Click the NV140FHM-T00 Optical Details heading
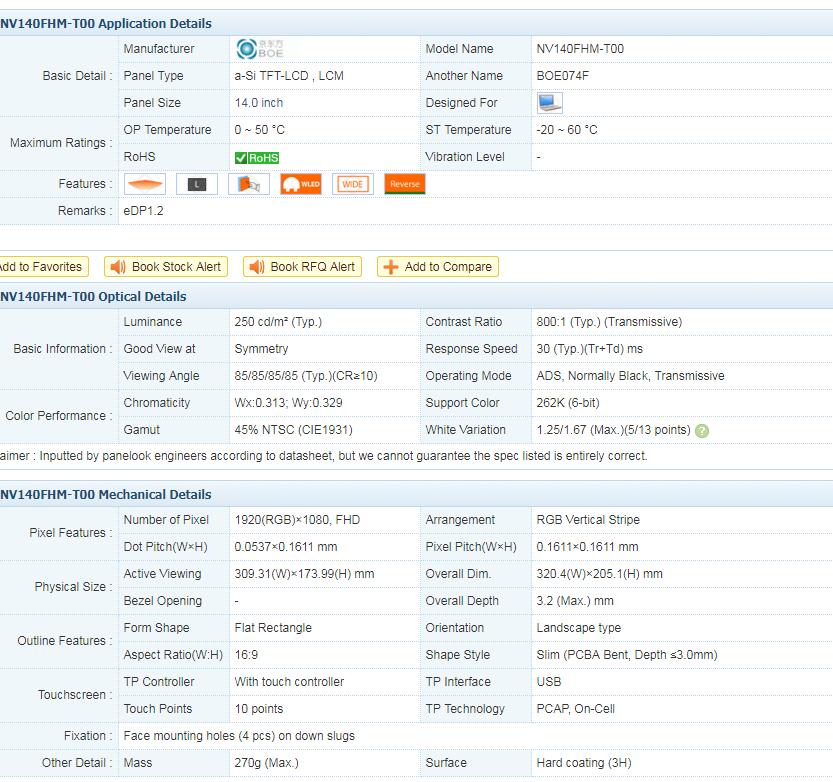The width and height of the screenshot is (833, 782). [x=94, y=296]
